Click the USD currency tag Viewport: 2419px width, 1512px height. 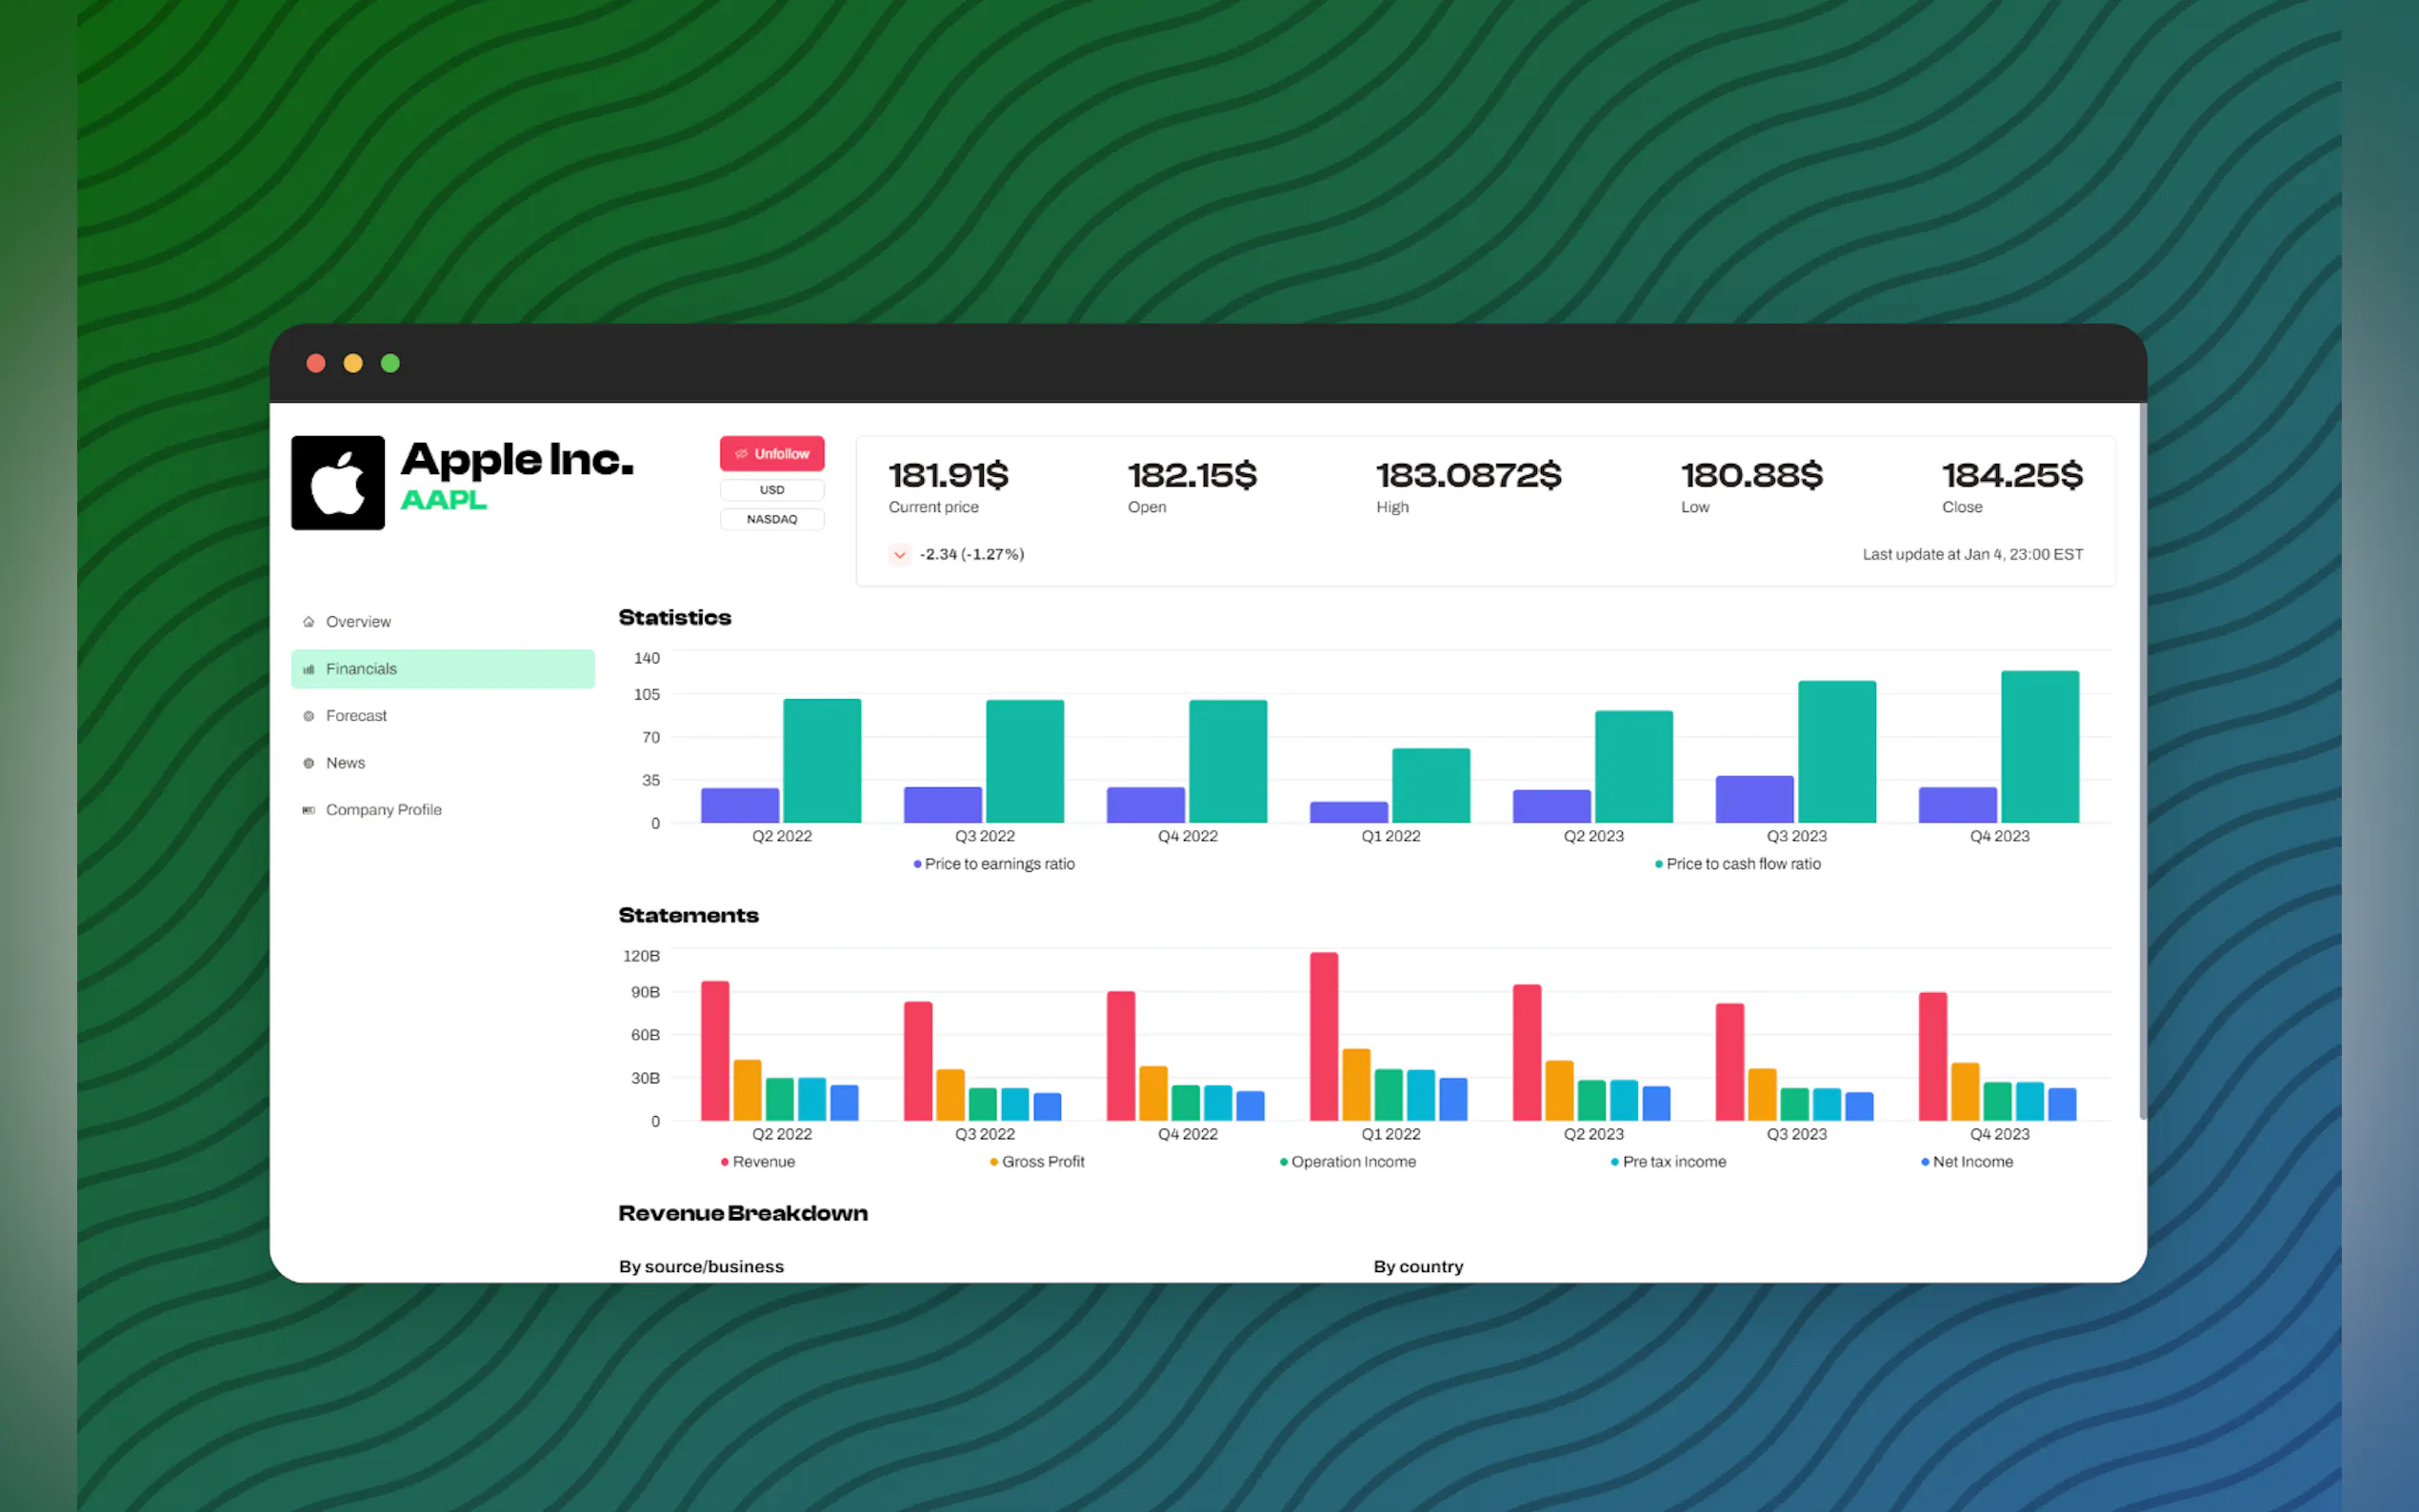(x=771, y=490)
